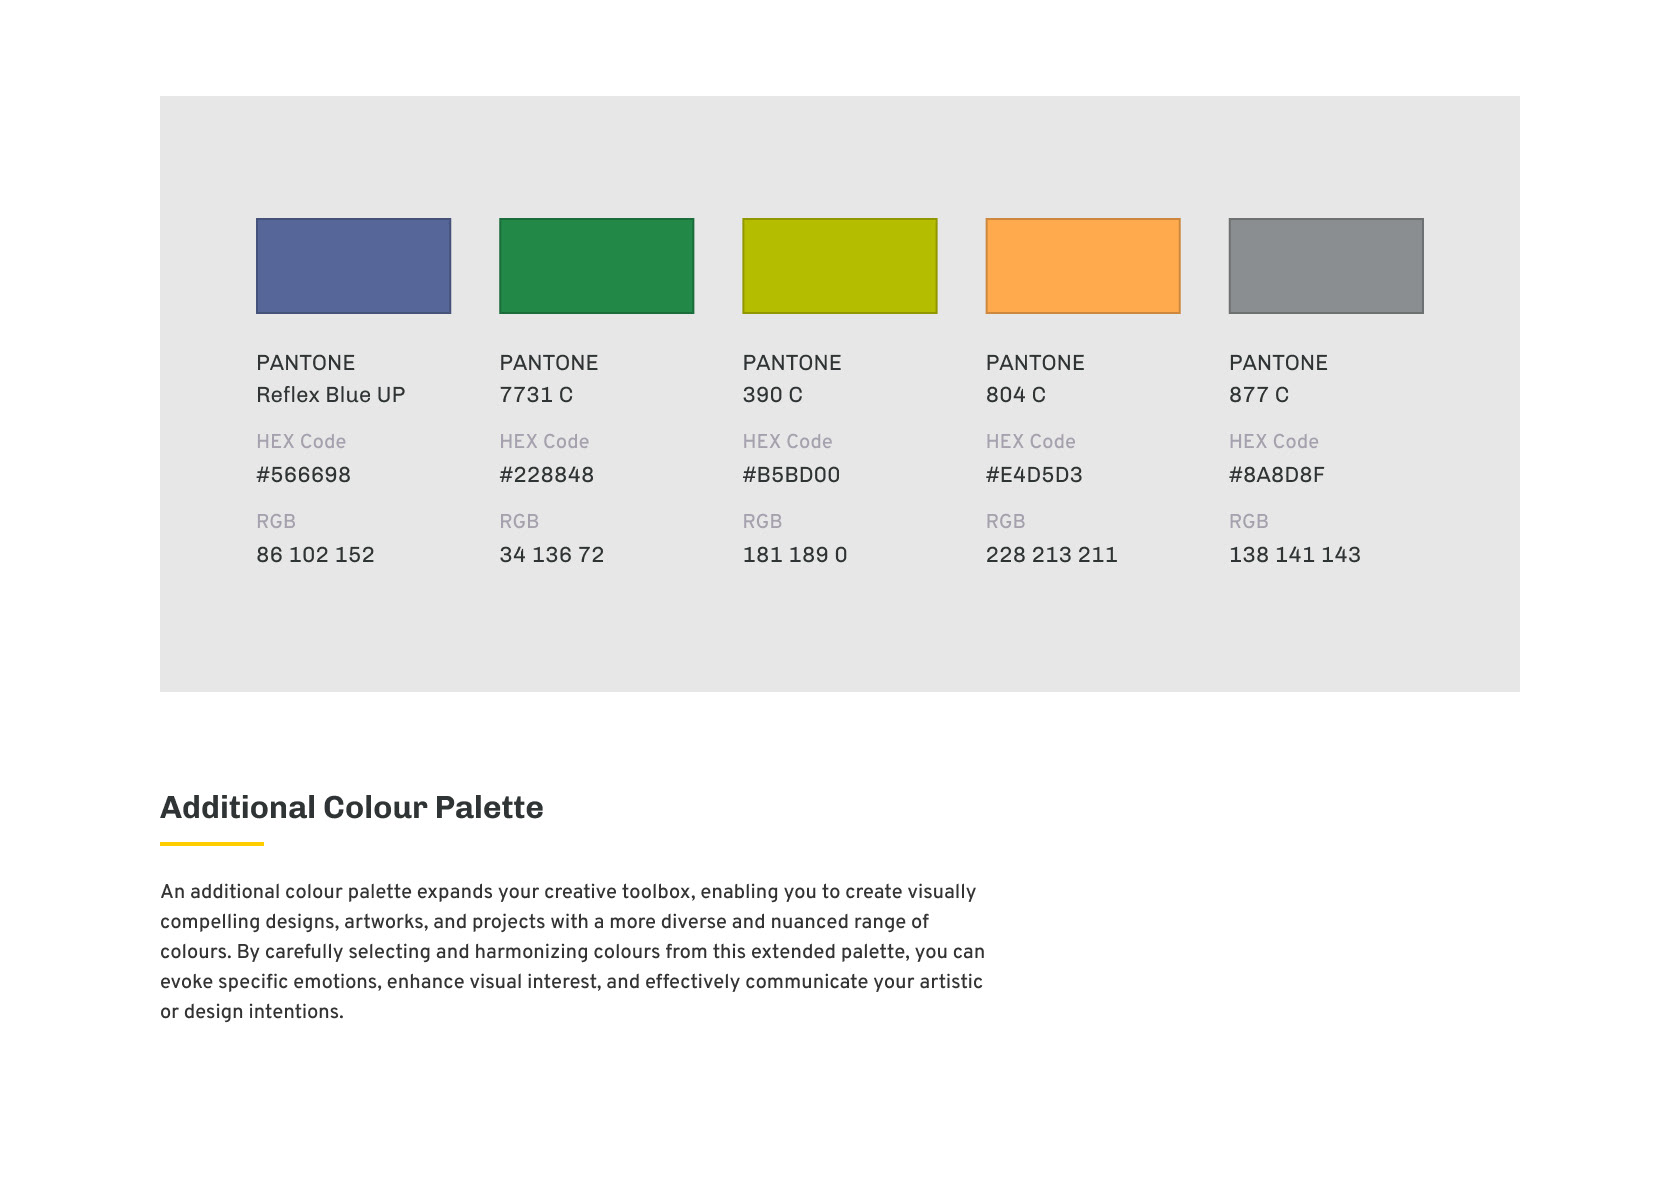Click the hex value #E4D5D3
Viewport: 1680px width, 1188px height.
point(1034,475)
